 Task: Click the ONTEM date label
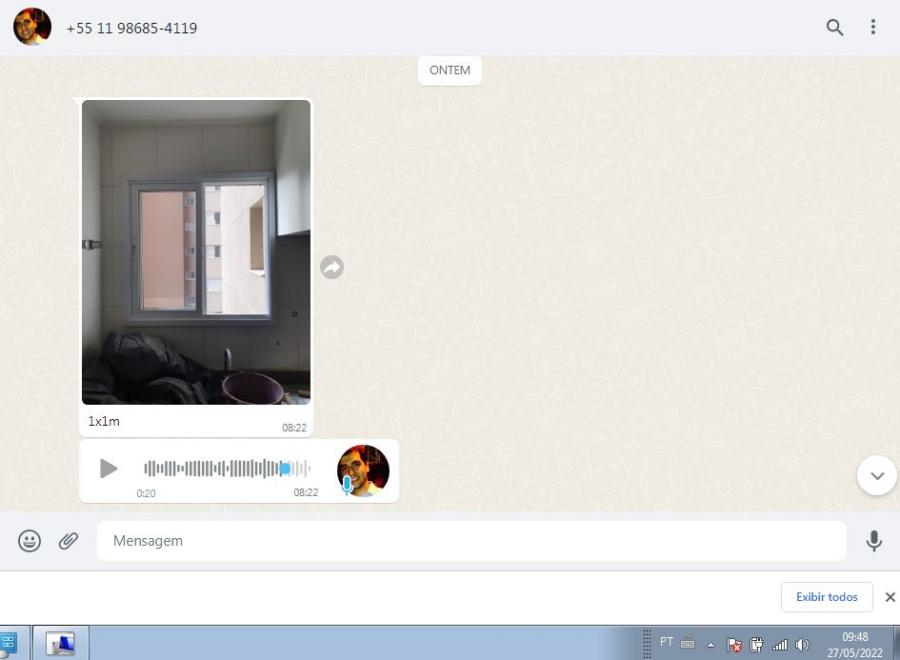(x=449, y=70)
